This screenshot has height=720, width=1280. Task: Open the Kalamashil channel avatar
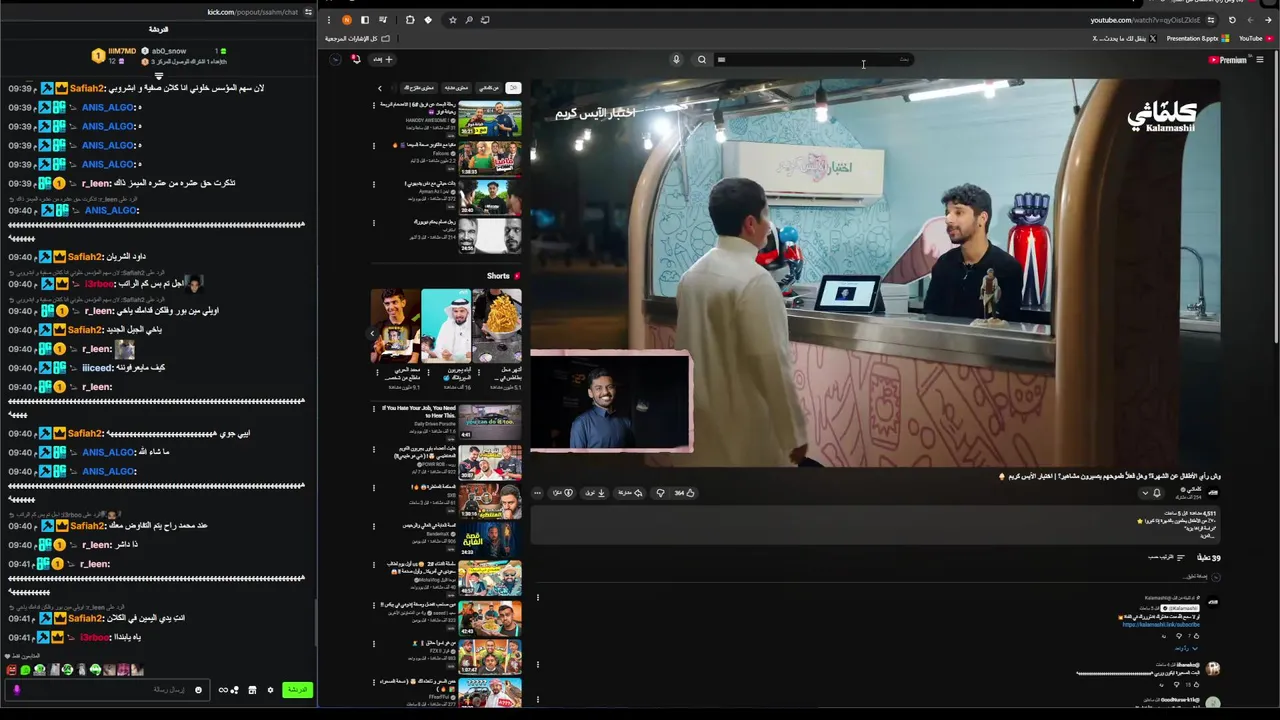point(1213,493)
